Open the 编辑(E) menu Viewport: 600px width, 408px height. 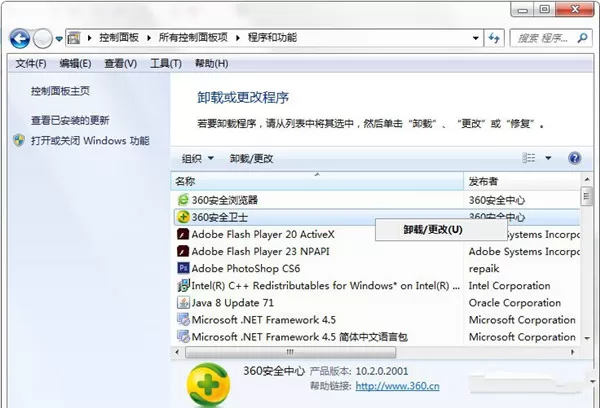(75, 64)
